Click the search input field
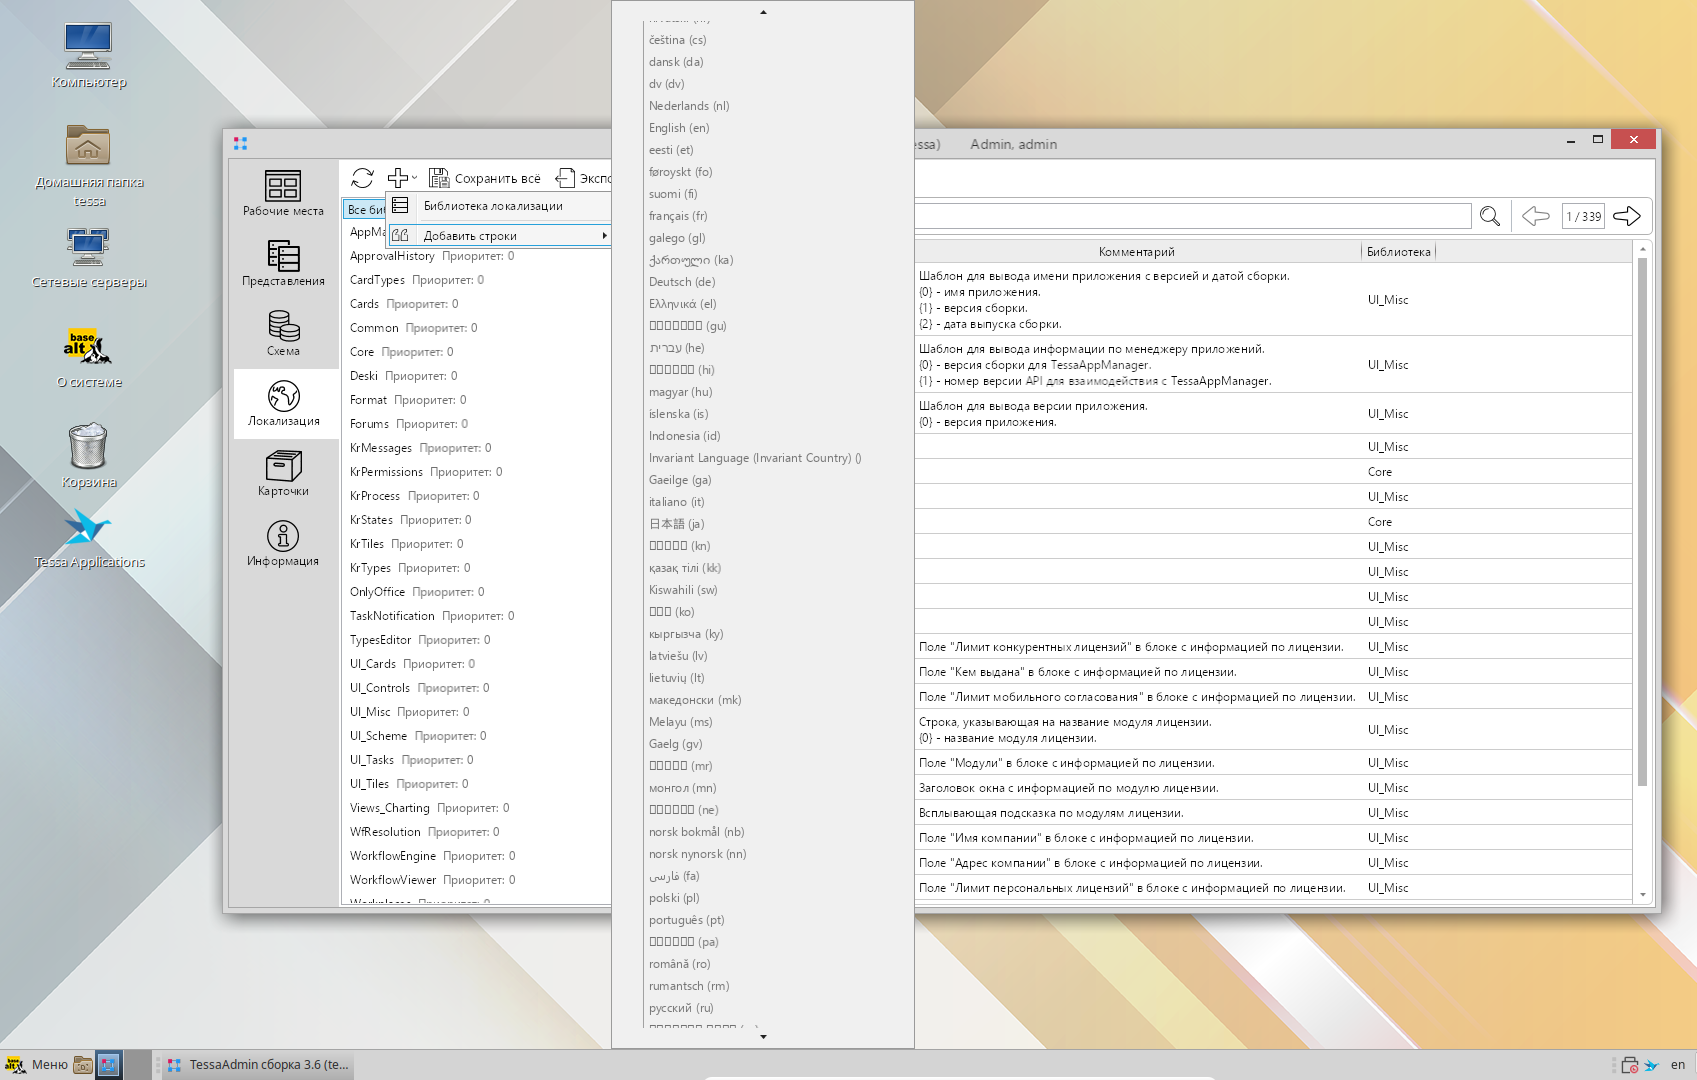This screenshot has height=1080, width=1697. point(1190,216)
